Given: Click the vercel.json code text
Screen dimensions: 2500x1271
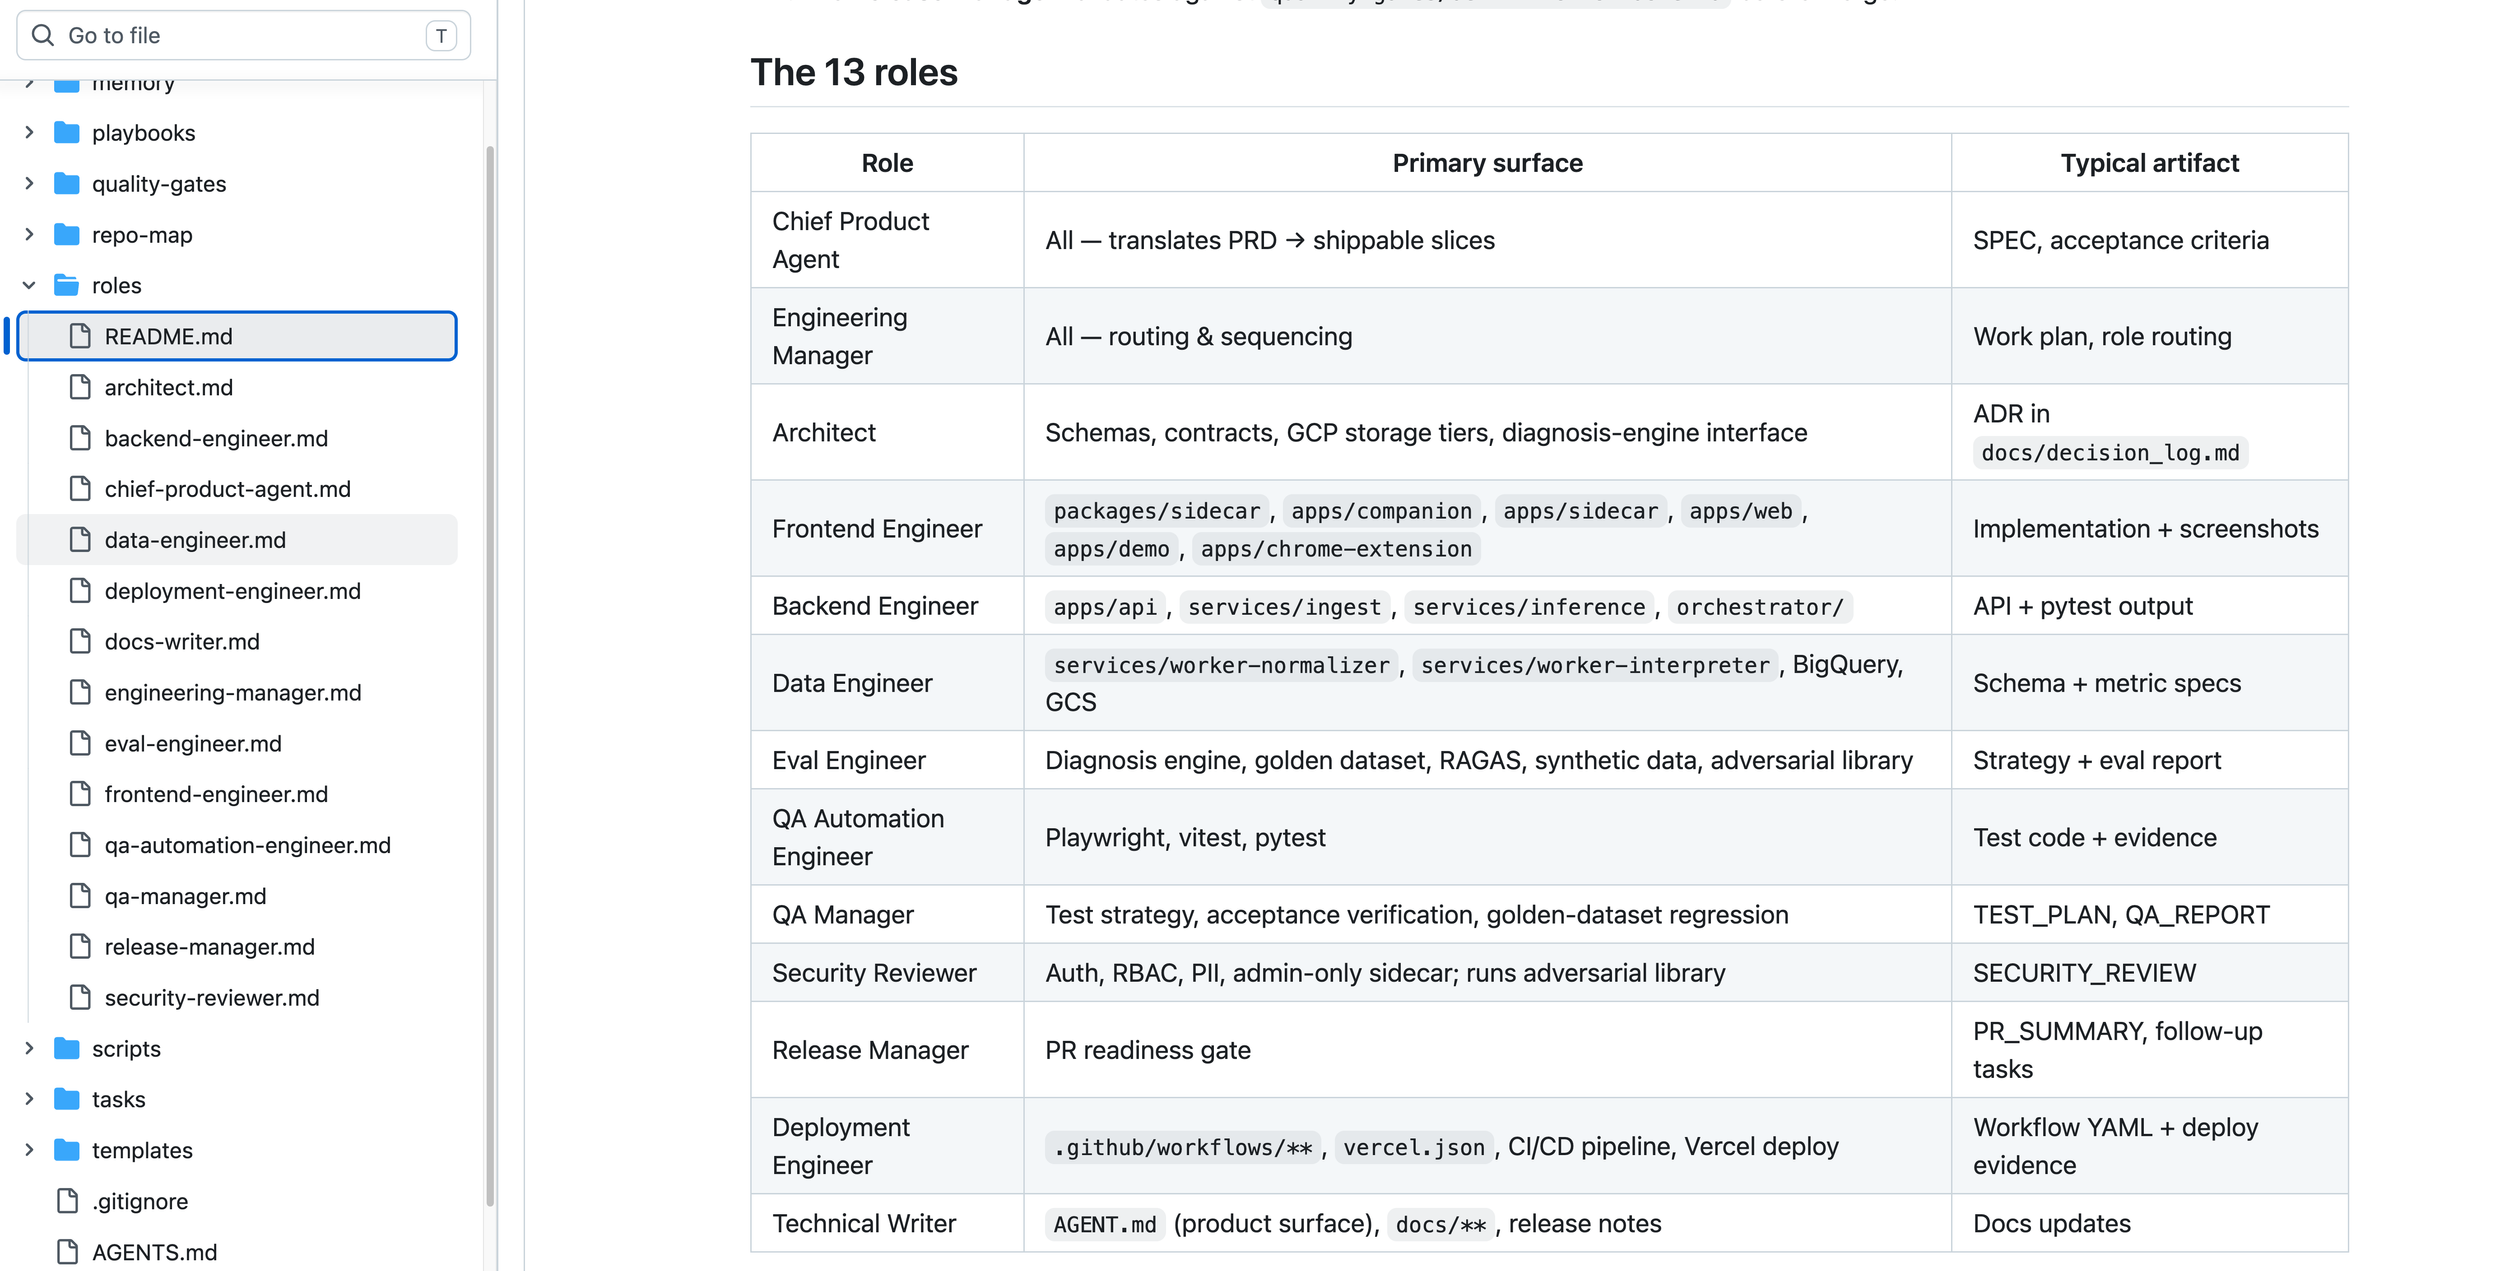Looking at the screenshot, I should point(1414,1147).
